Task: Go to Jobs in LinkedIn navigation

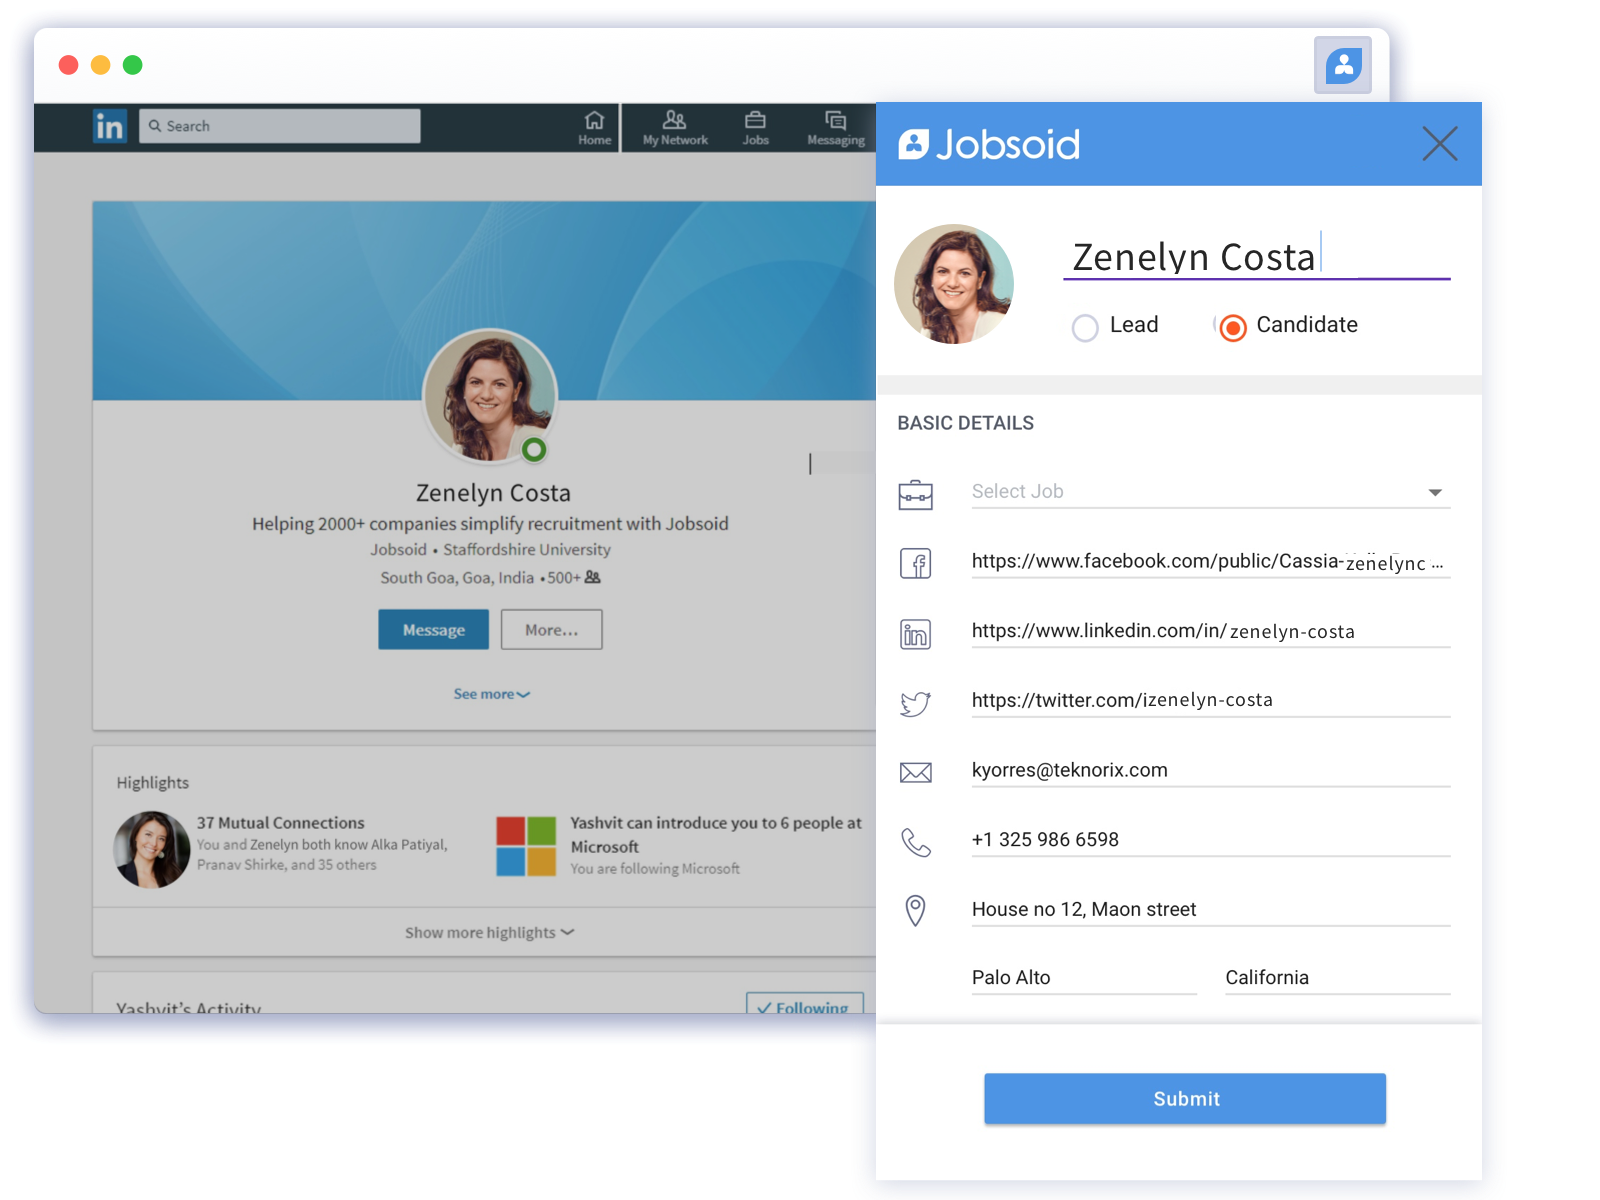Action: 755,128
